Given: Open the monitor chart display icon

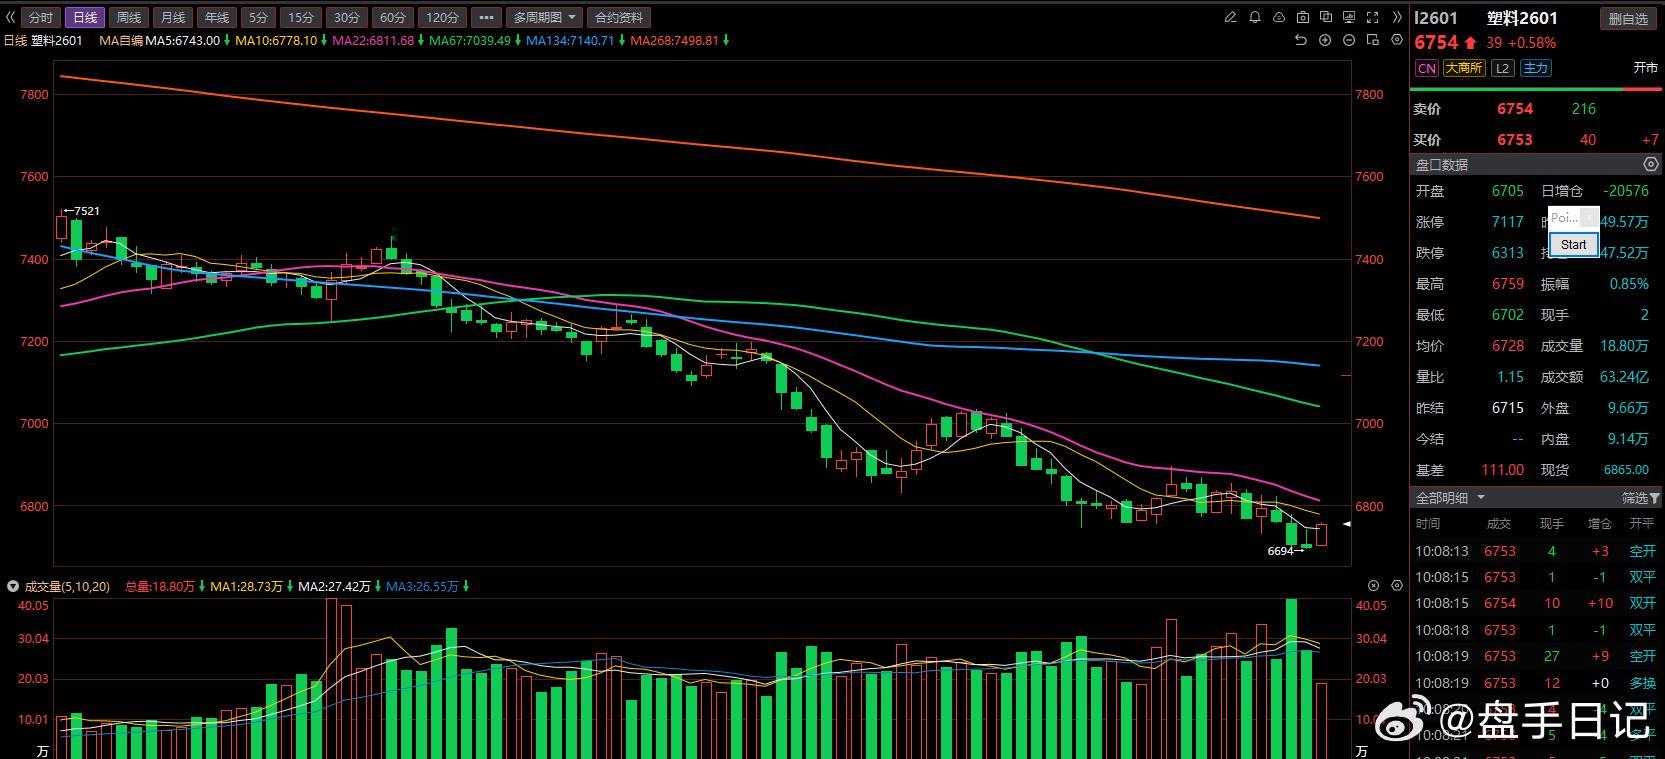Looking at the screenshot, I should (x=1349, y=17).
